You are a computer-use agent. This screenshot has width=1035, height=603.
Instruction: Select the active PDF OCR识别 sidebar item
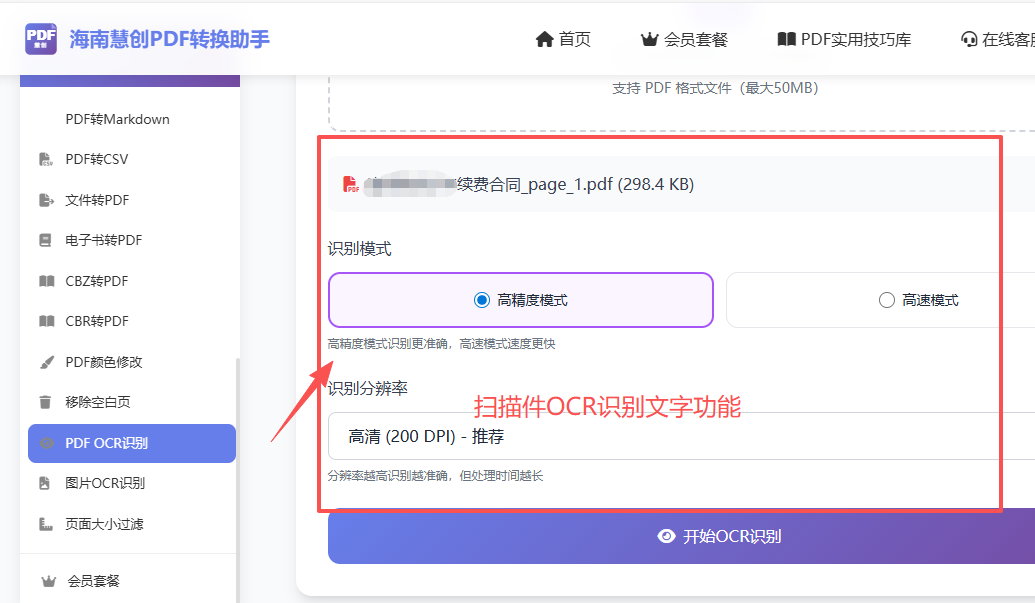click(131, 443)
